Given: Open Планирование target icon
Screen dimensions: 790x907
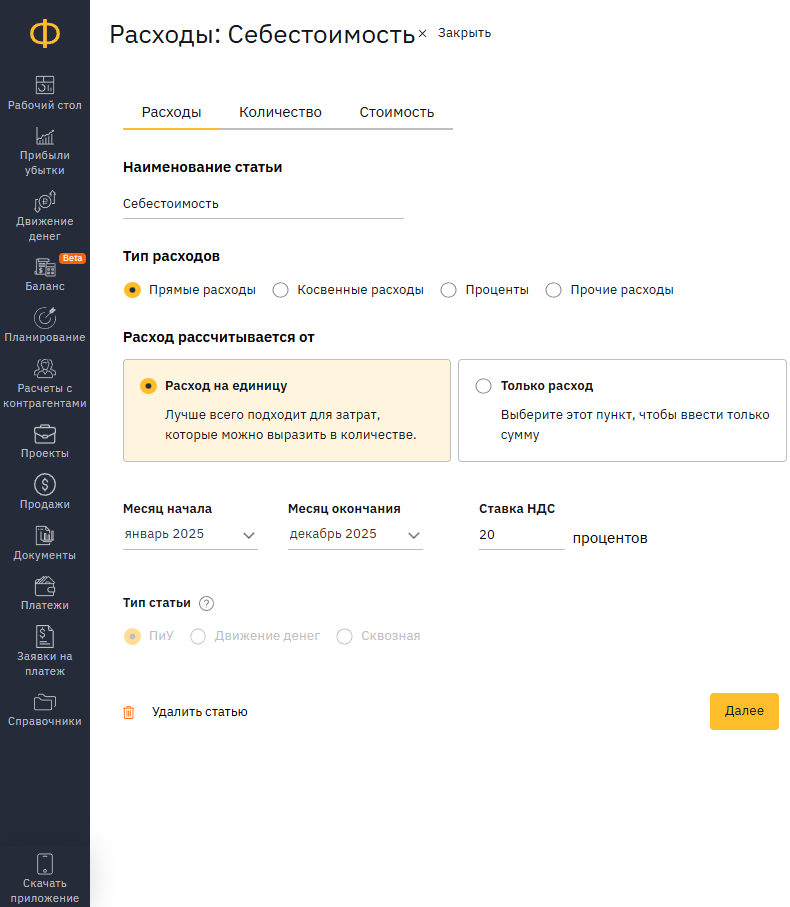Looking at the screenshot, I should pyautogui.click(x=45, y=318).
